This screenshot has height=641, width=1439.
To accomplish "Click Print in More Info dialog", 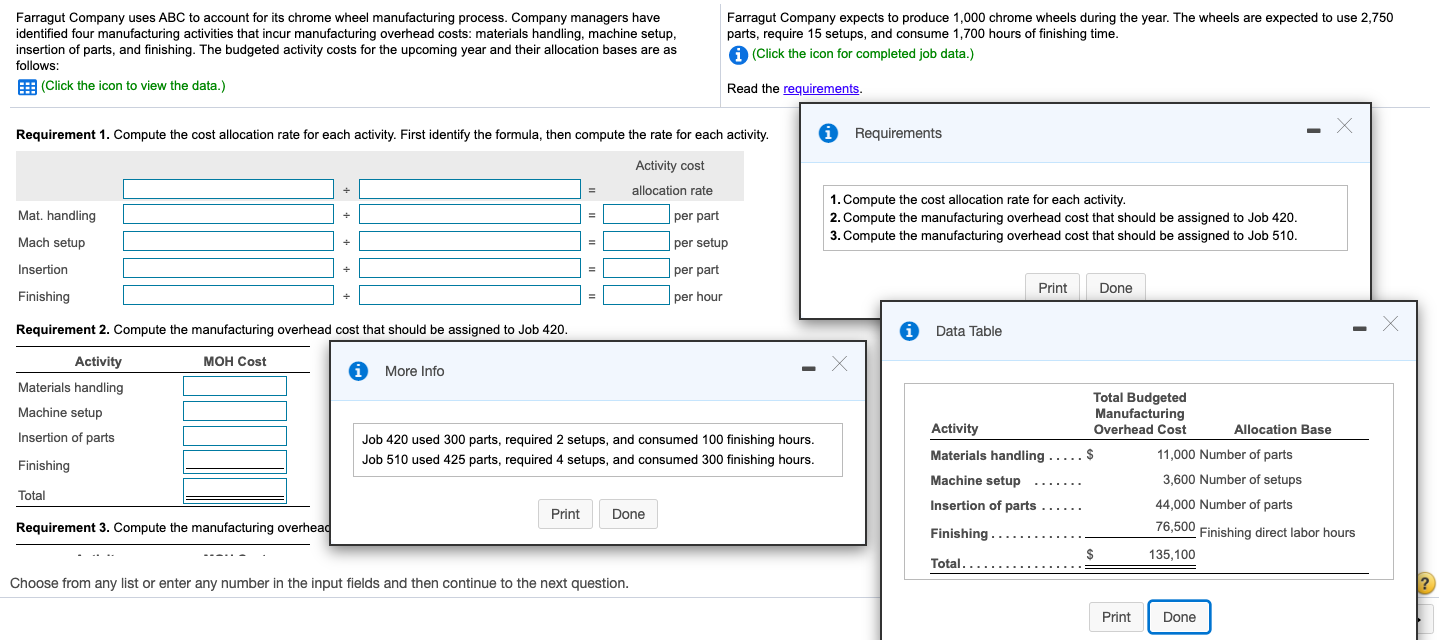I will [565, 514].
